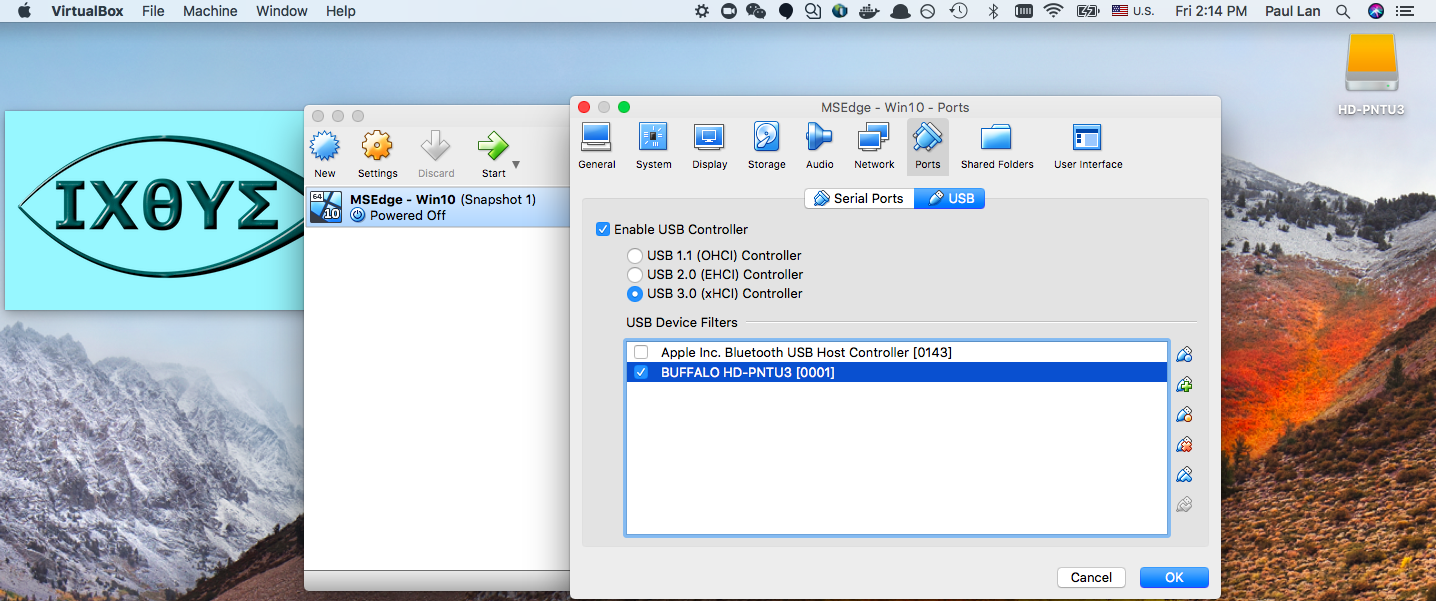Open the Shared Folders settings section
This screenshot has width=1436, height=601.
point(996,146)
